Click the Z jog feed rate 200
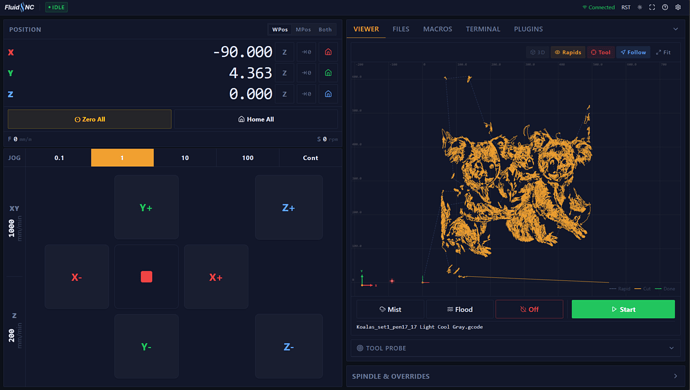 tap(11, 335)
